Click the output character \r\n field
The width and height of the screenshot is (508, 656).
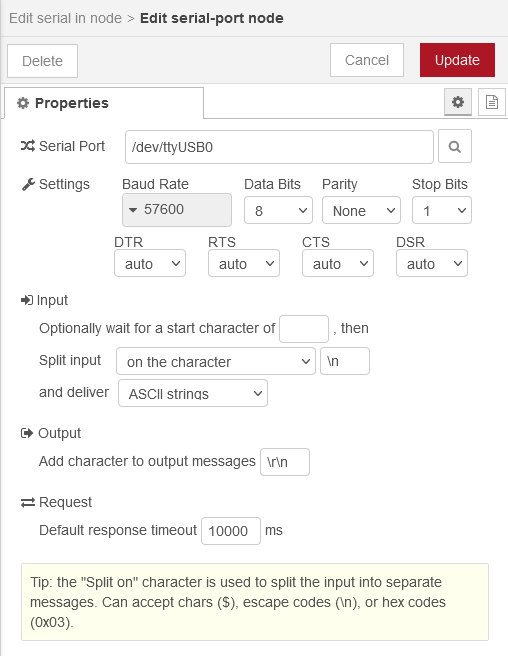(x=285, y=462)
